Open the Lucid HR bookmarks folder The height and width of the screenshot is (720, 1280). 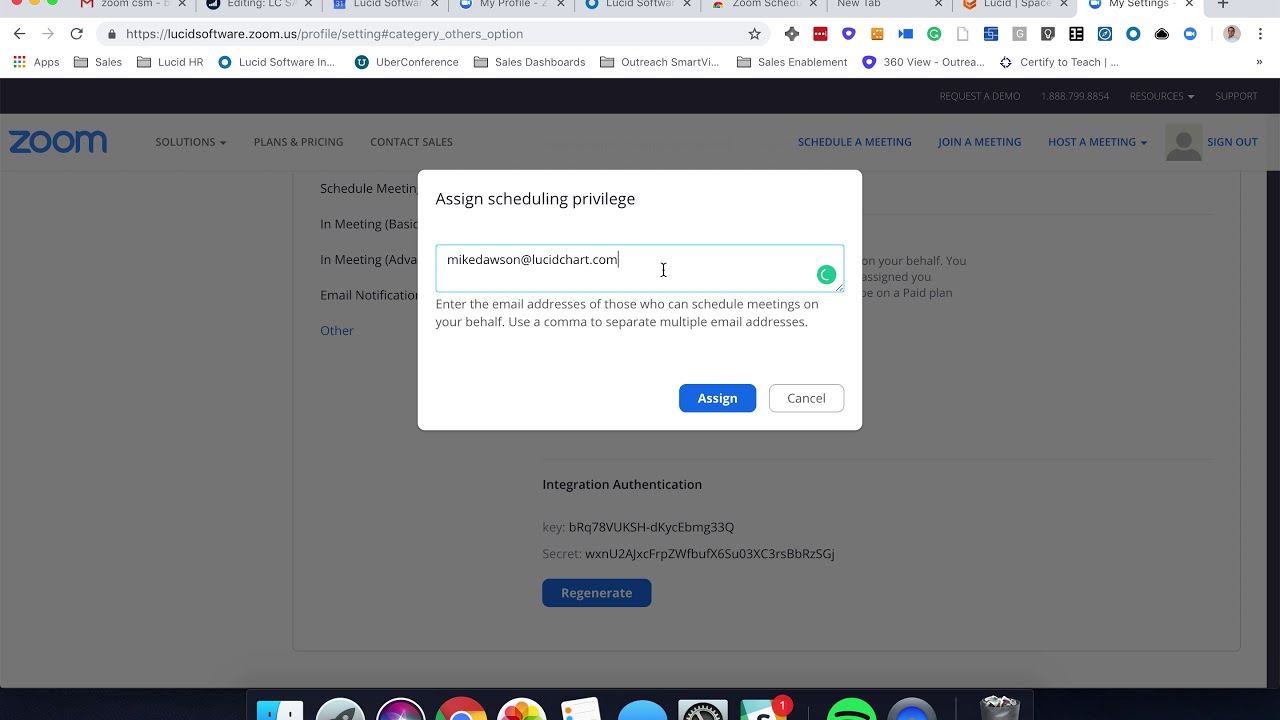point(169,62)
